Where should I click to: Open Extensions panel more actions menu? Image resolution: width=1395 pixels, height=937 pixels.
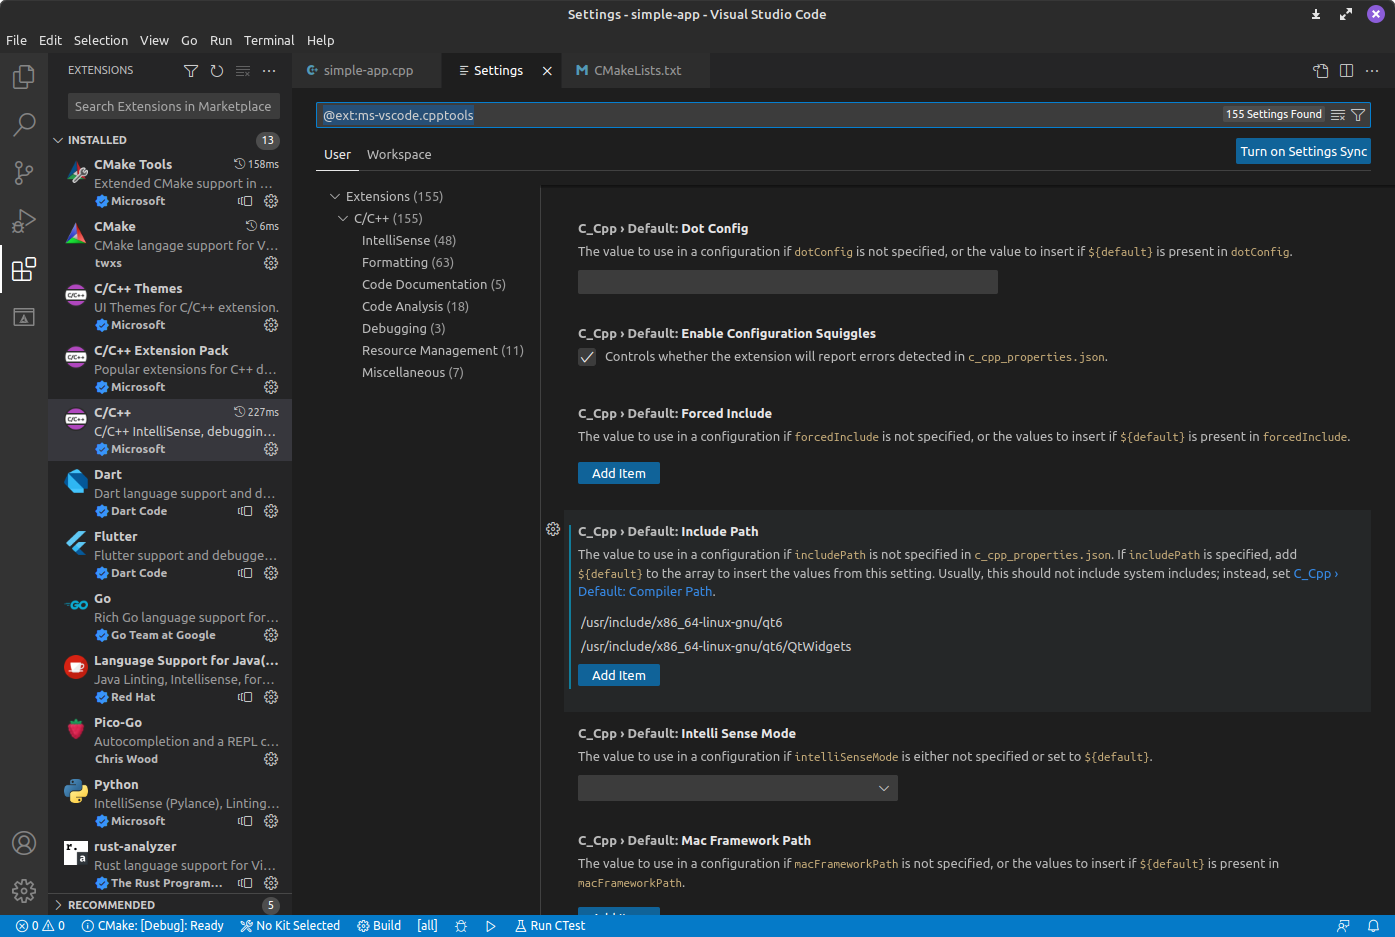[x=269, y=71]
